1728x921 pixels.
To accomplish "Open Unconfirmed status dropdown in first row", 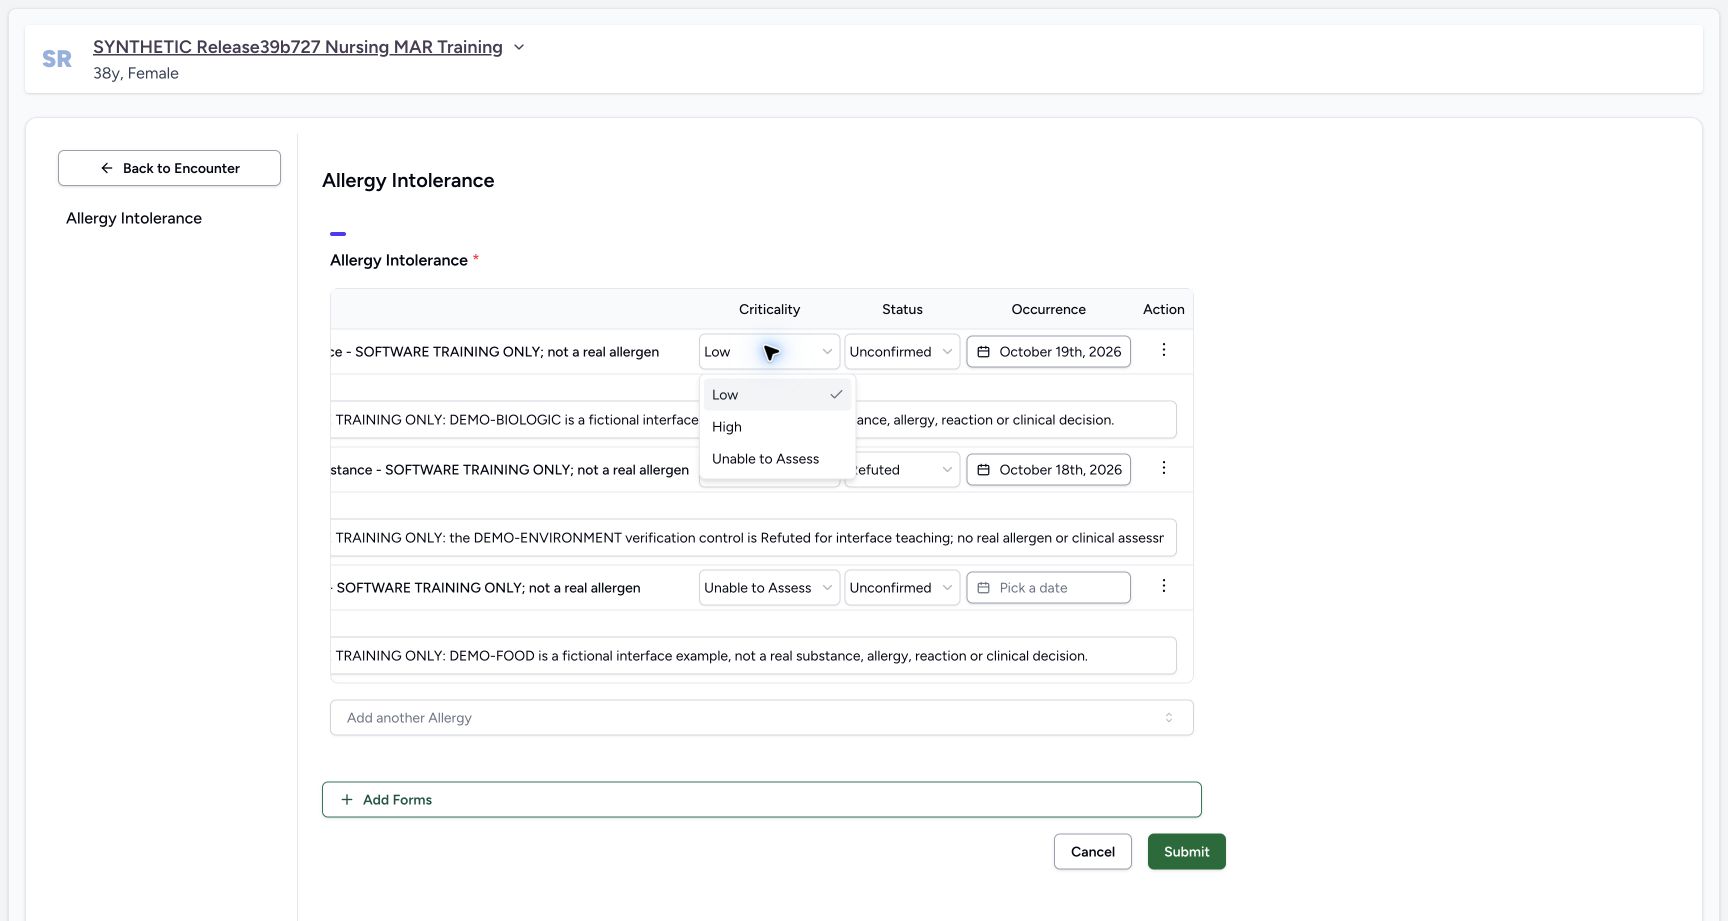I will [902, 351].
